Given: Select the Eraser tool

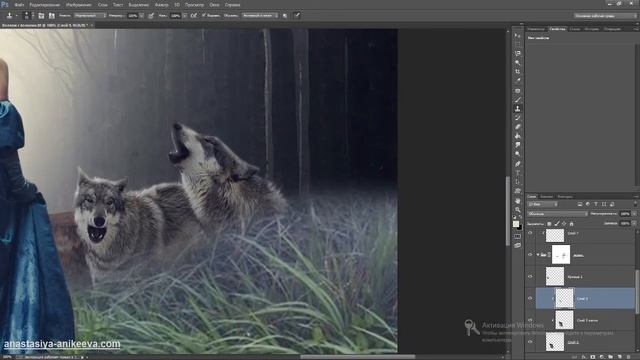Looking at the screenshot, I should [518, 127].
